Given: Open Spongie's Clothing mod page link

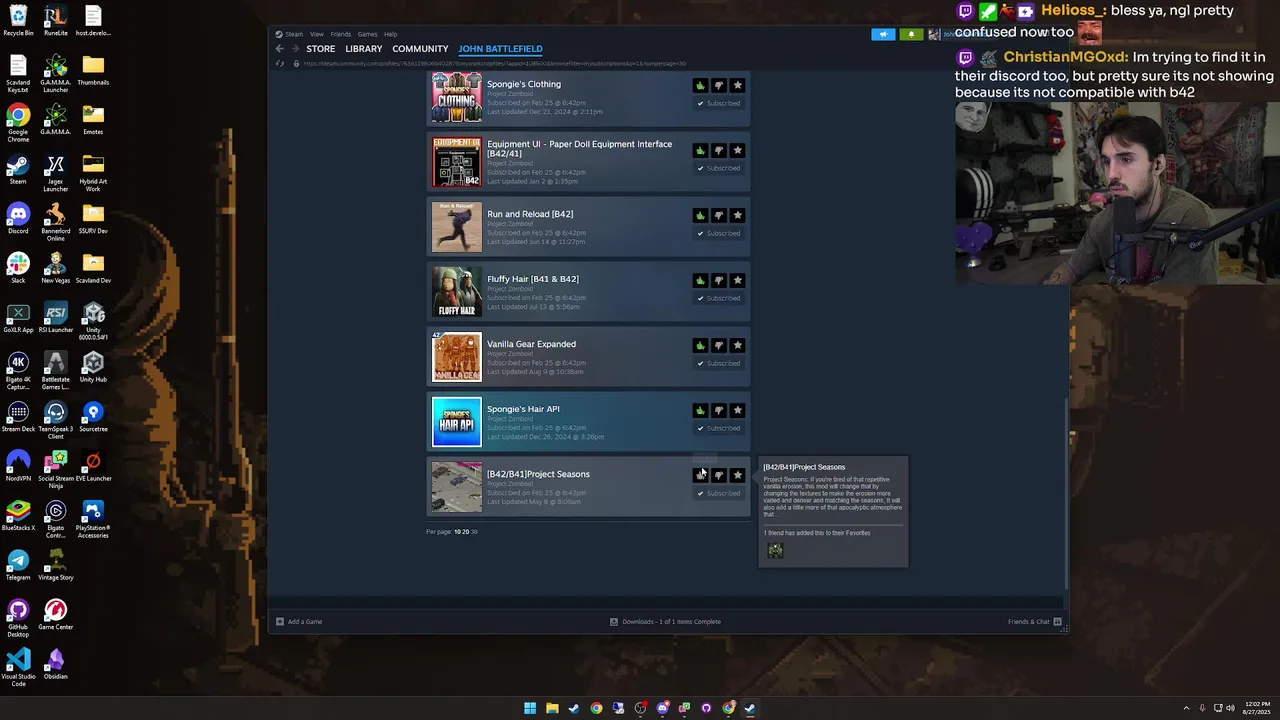Looking at the screenshot, I should point(524,84).
